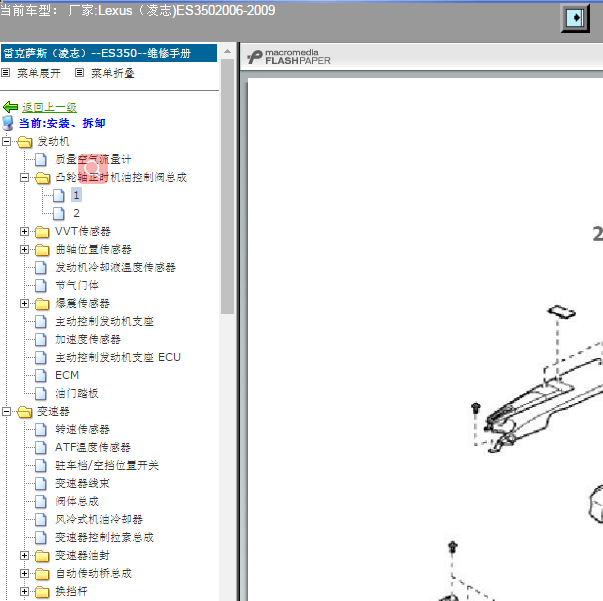Screen dimensions: 603x601
Task: Open 节气门体 page
Action: click(77, 286)
